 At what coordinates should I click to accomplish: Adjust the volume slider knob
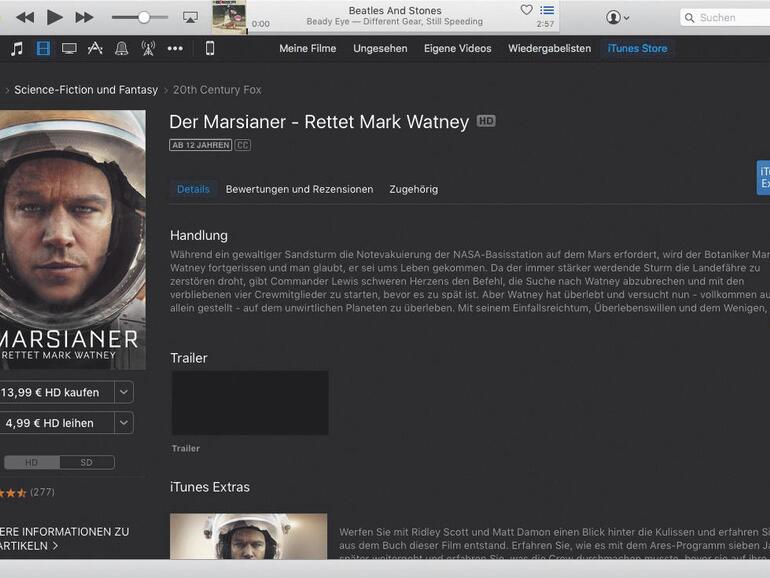pyautogui.click(x=143, y=18)
